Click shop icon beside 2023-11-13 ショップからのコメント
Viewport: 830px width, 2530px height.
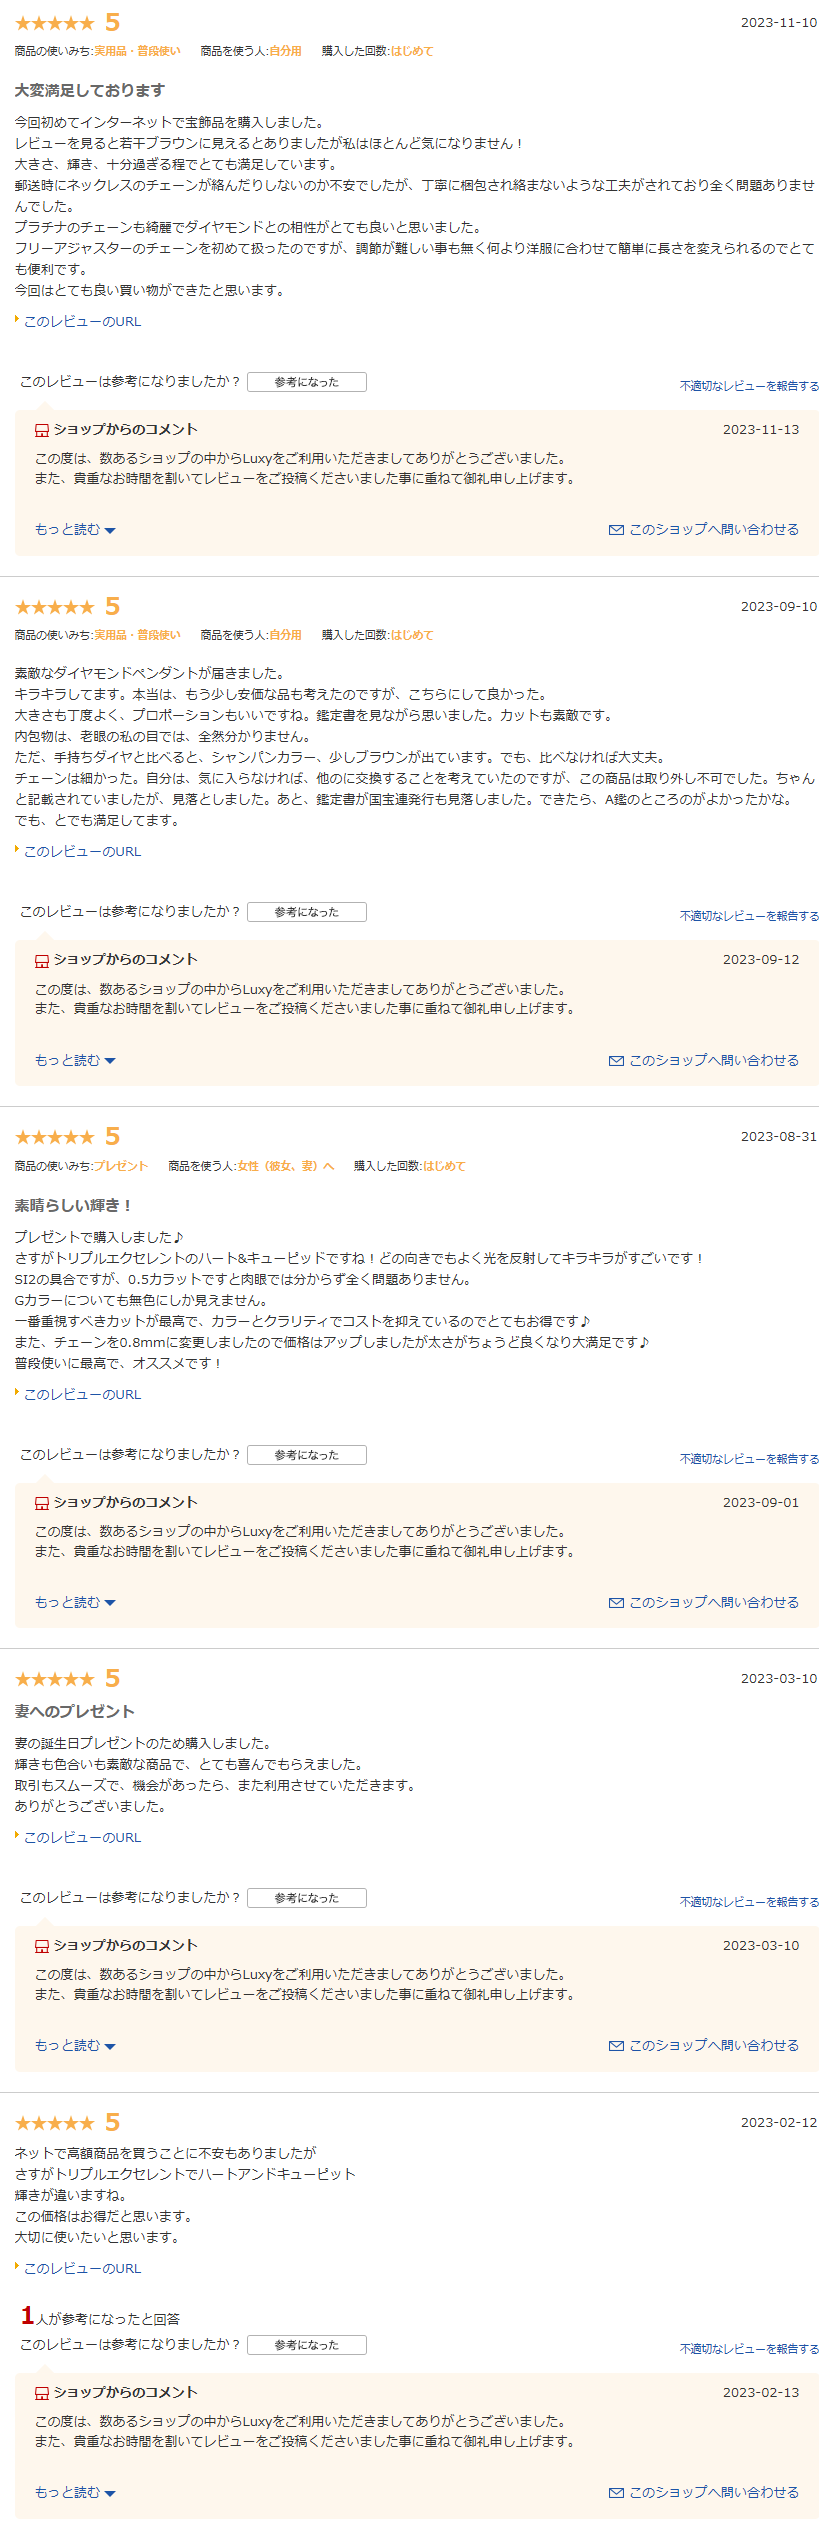pyautogui.click(x=42, y=430)
